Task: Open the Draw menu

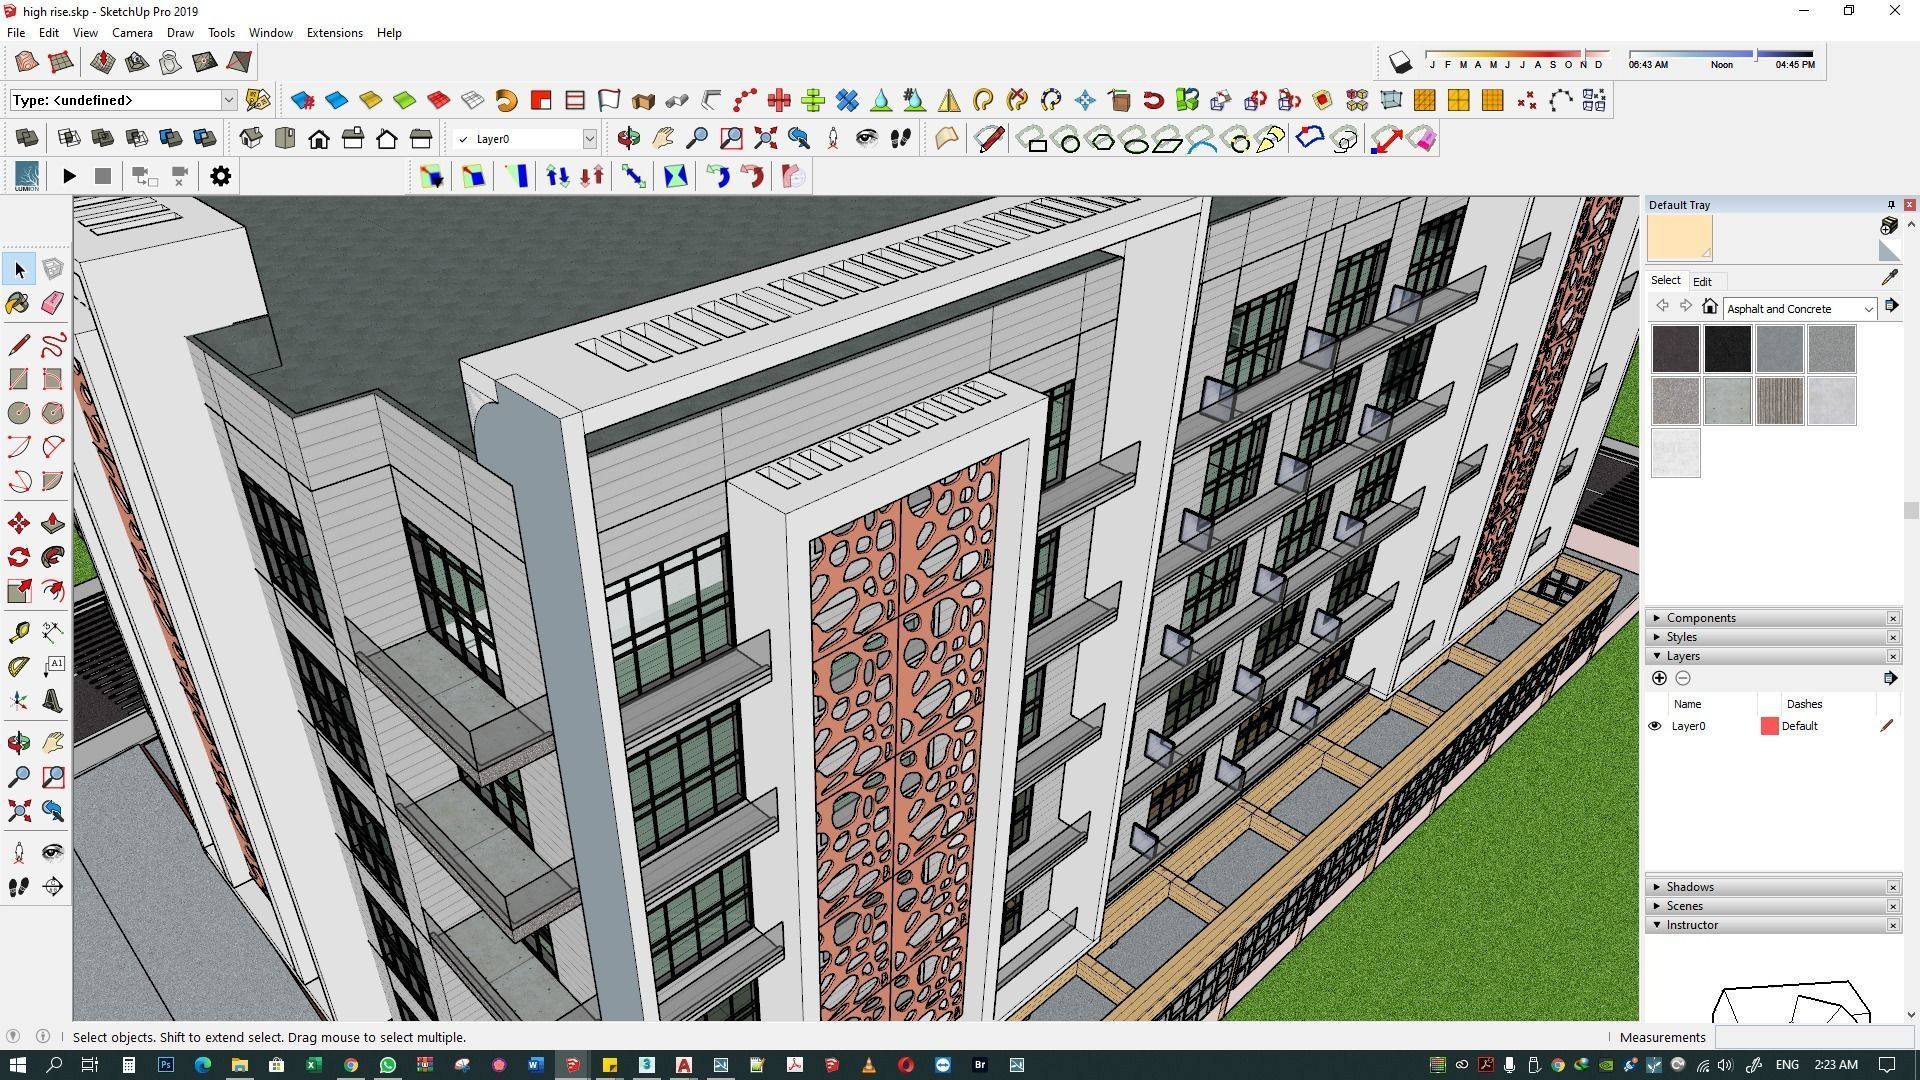Action: [x=180, y=33]
